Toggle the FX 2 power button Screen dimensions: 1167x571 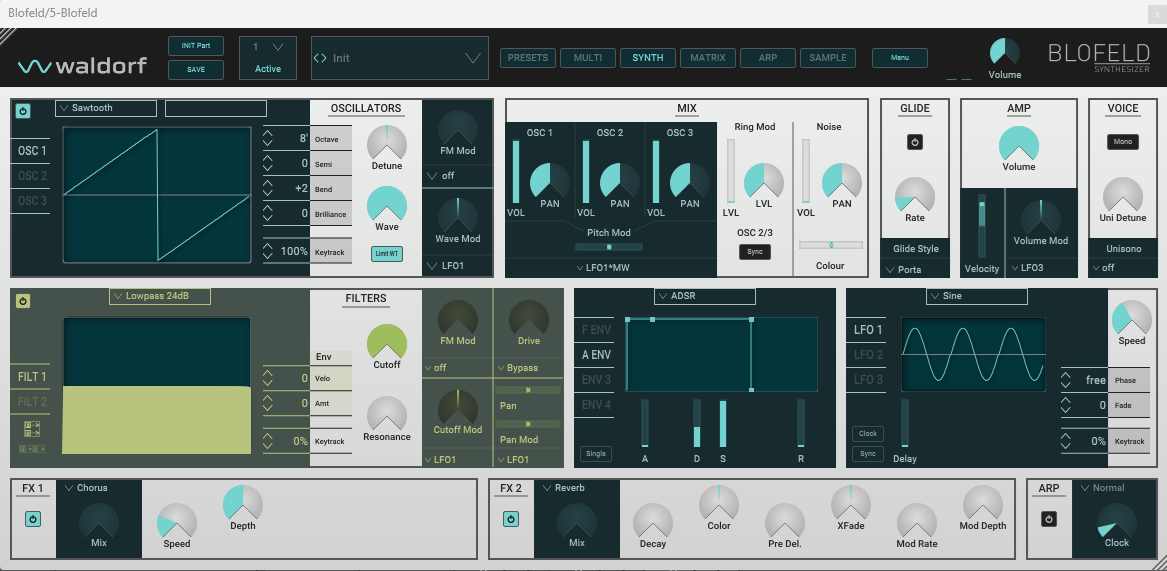coord(511,519)
